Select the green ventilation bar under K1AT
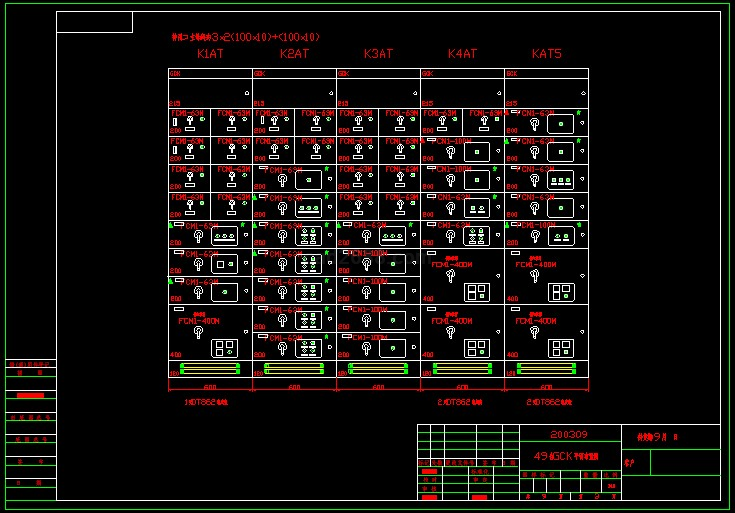735x513 pixels. coord(210,369)
